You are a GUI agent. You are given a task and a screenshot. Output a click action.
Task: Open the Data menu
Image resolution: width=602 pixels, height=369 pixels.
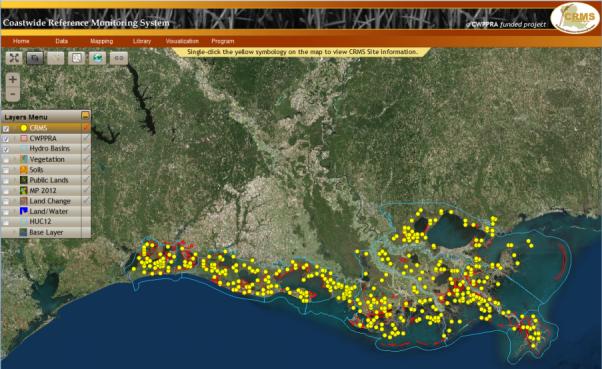click(x=61, y=41)
